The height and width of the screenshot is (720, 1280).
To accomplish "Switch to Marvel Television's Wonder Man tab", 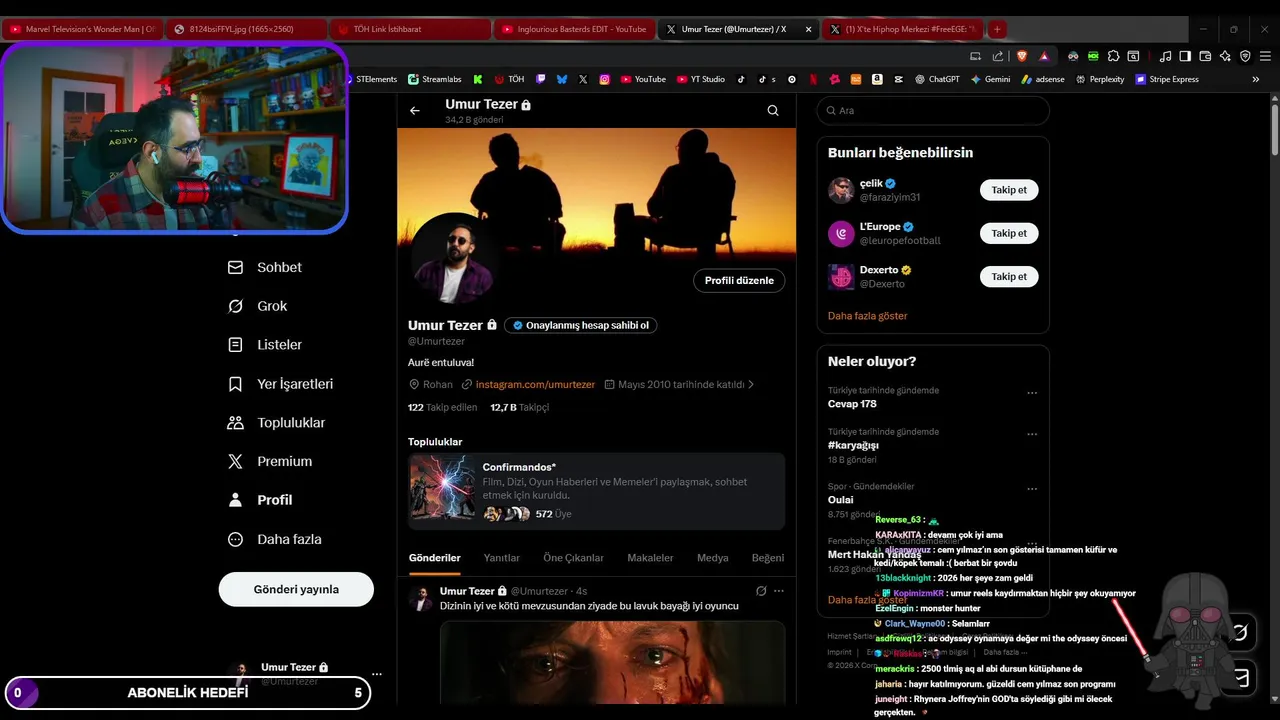I will coord(81,29).
